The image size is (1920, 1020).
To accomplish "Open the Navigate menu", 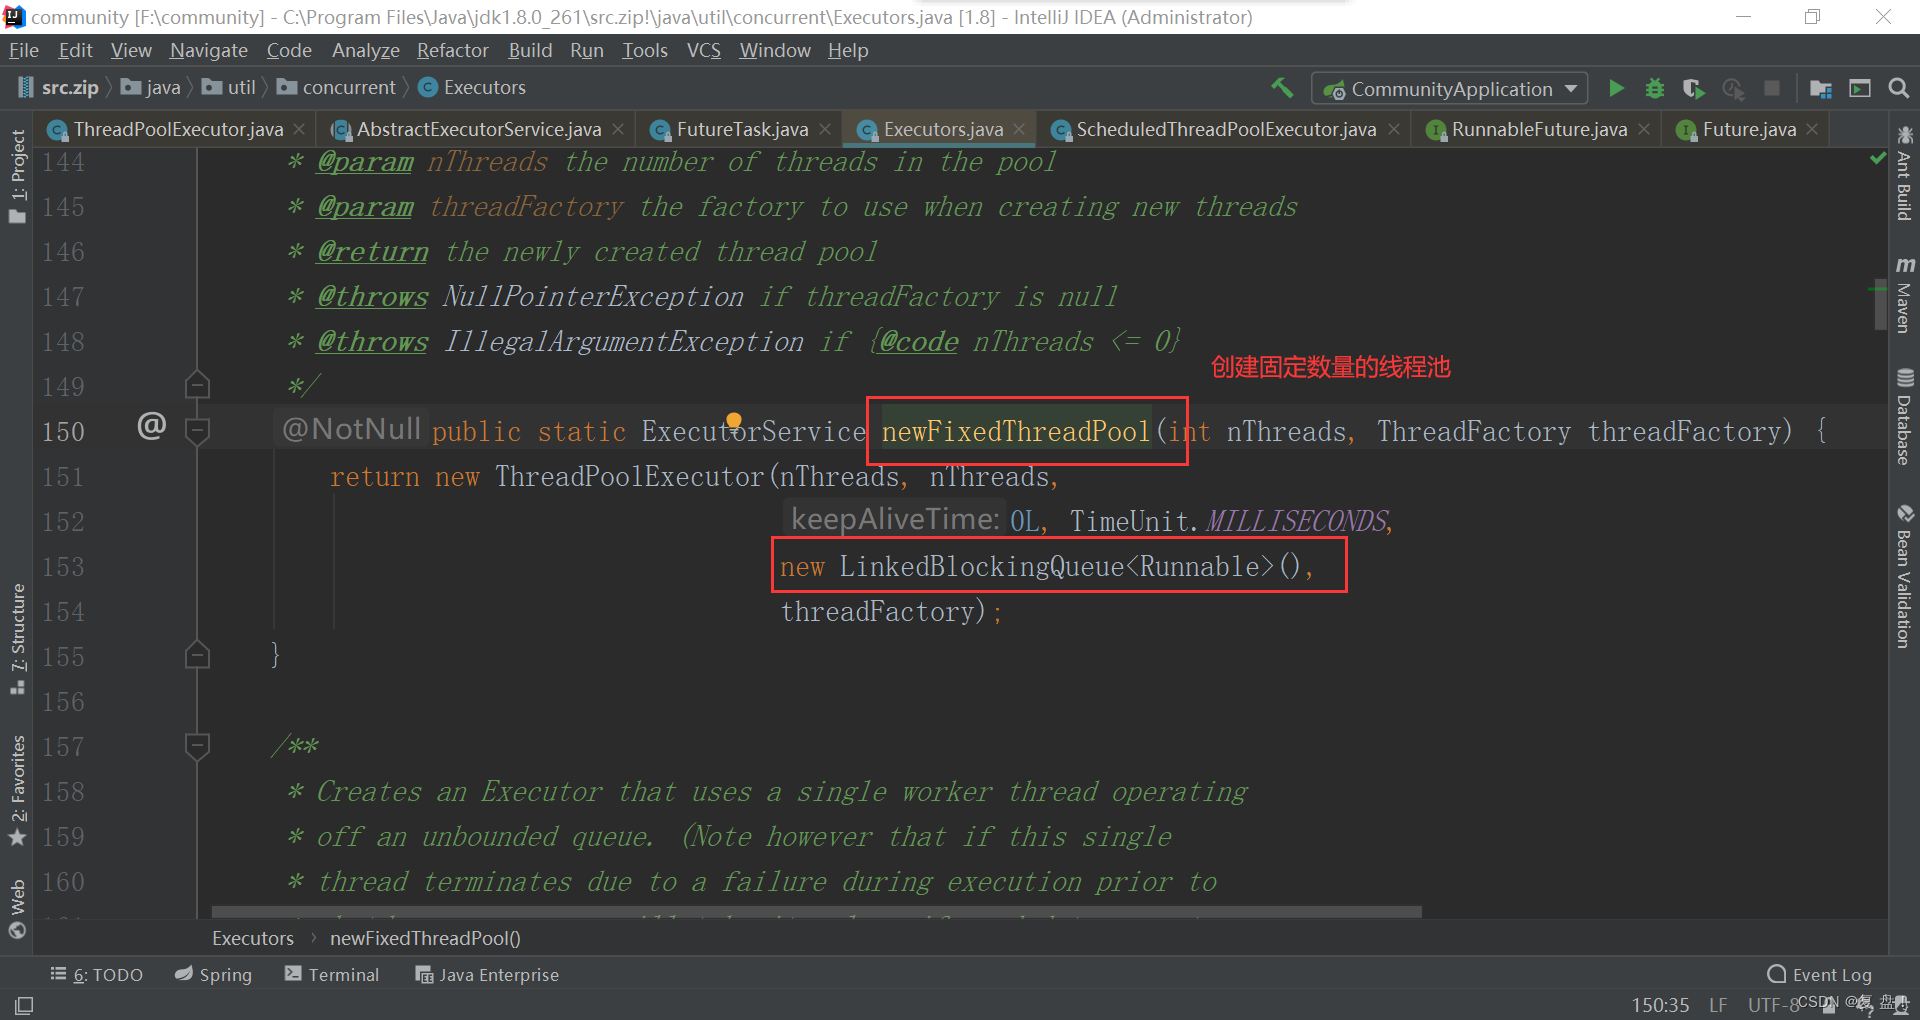I will click(x=208, y=50).
